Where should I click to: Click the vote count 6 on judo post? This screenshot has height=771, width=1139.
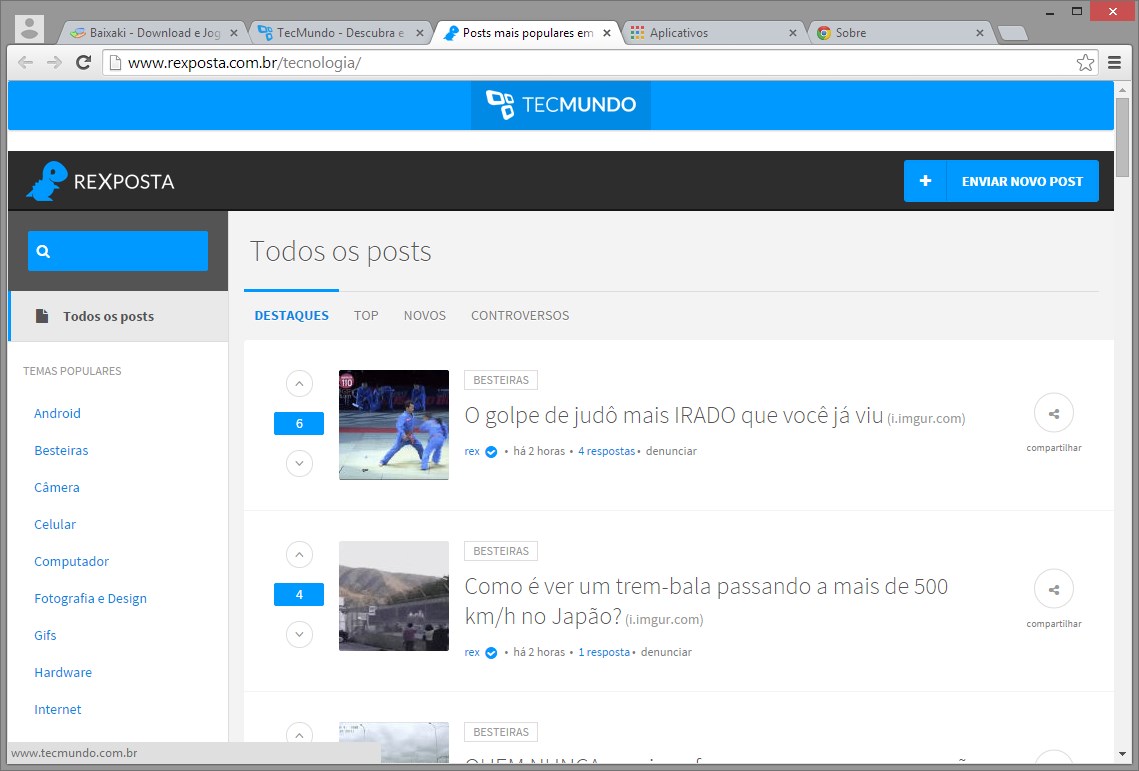click(299, 424)
